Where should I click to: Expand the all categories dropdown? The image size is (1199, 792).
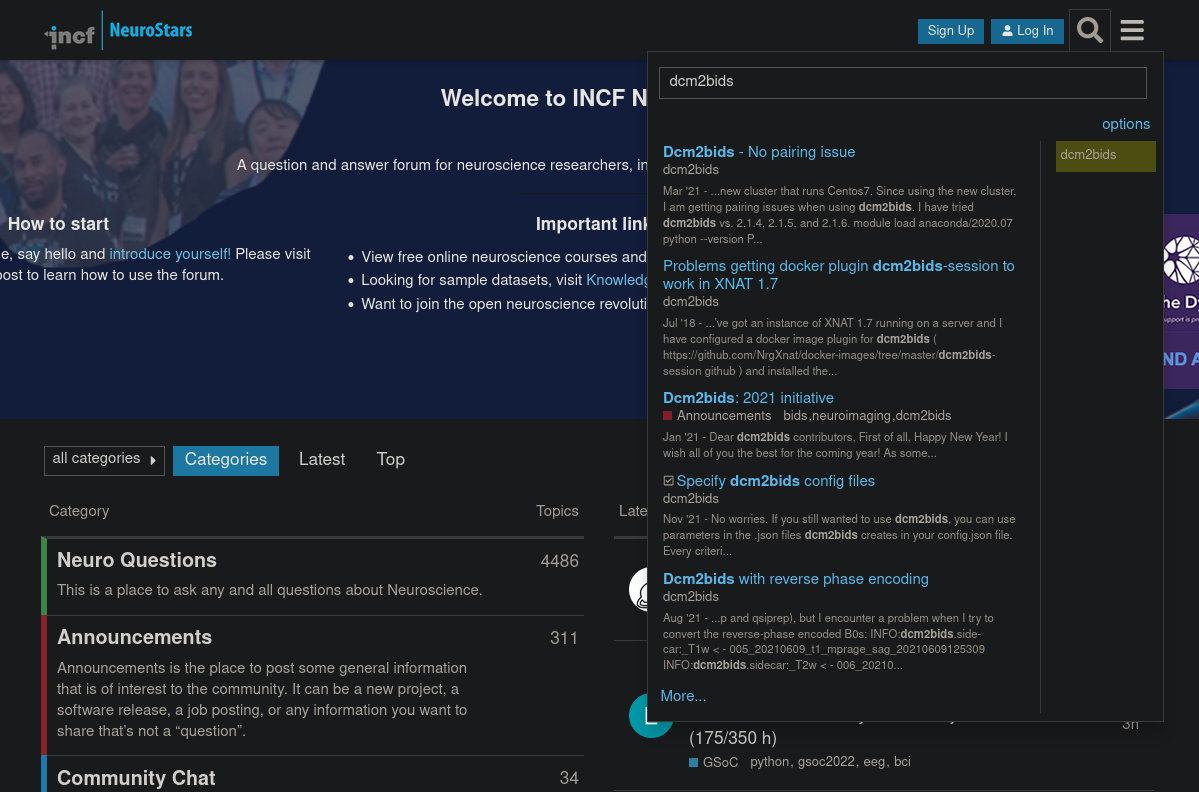pos(104,460)
